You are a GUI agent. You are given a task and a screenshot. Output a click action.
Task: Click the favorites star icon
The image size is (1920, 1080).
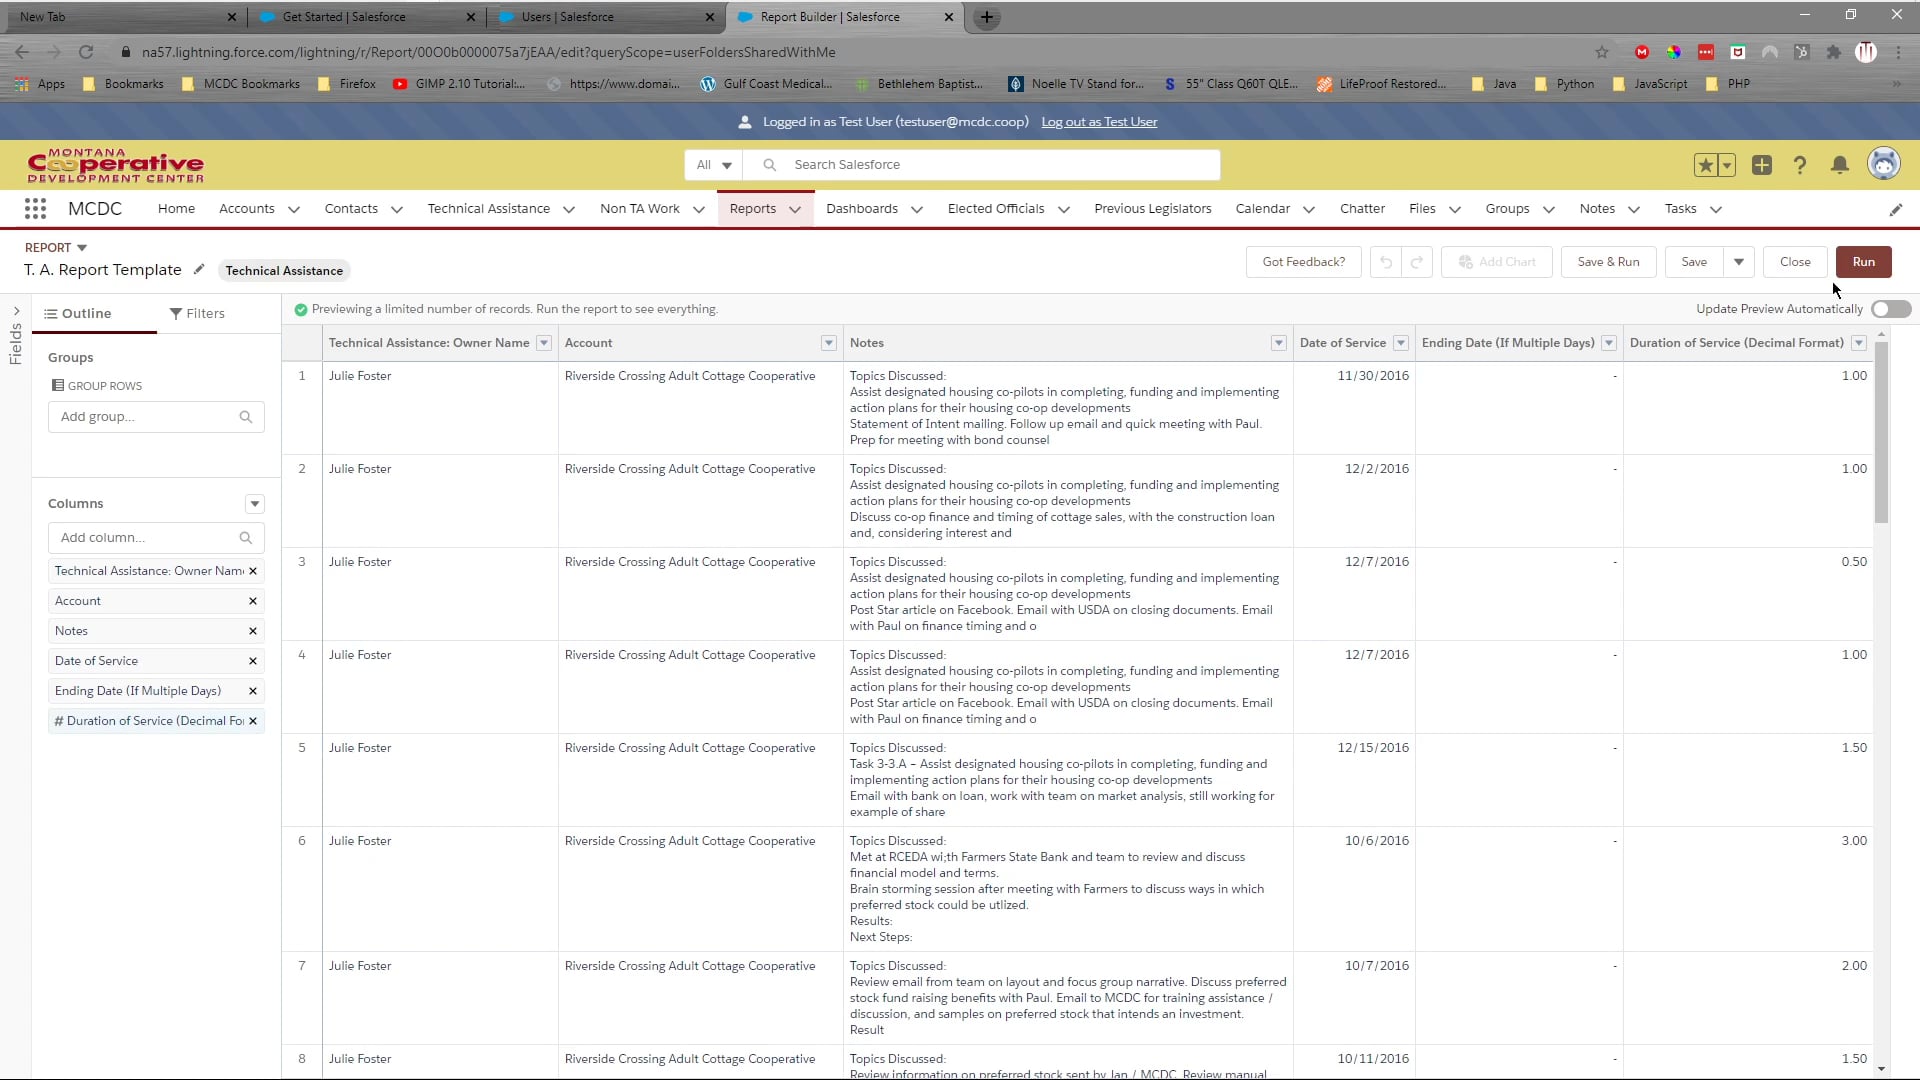point(1705,165)
